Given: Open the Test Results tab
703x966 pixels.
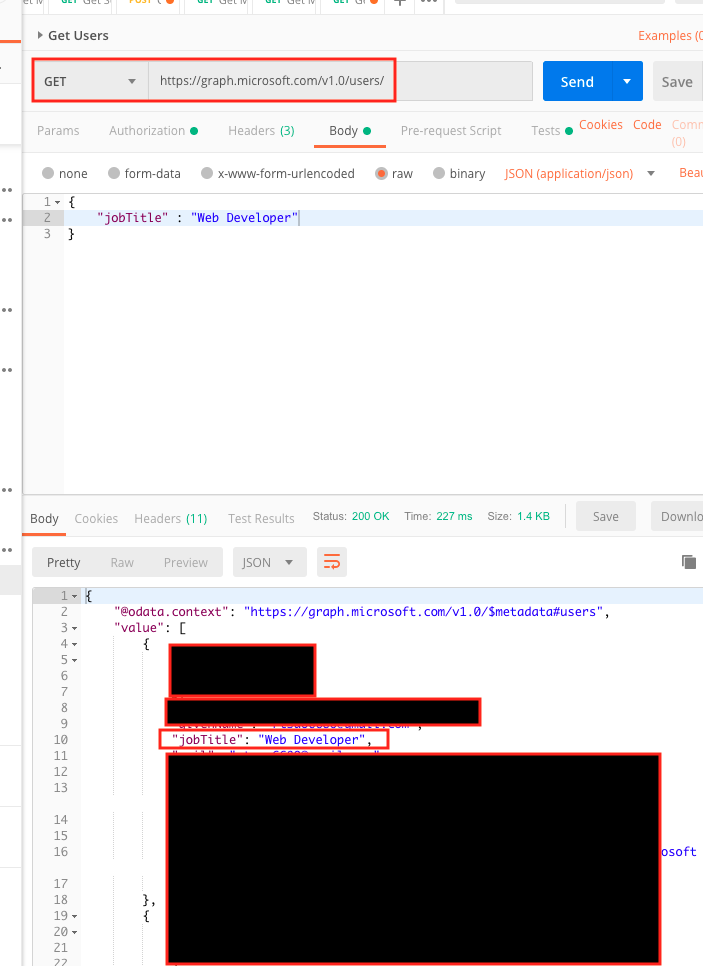Looking at the screenshot, I should pyautogui.click(x=261, y=519).
